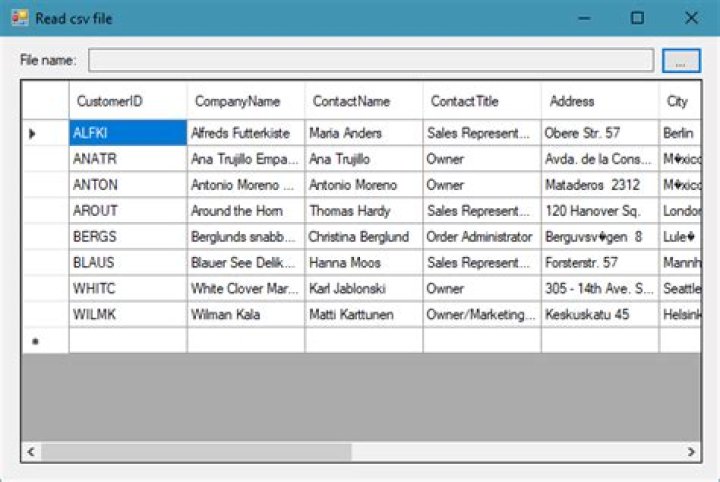Click the horizontal scrollbar thumb
Image resolution: width=720 pixels, height=482 pixels.
pos(196,452)
